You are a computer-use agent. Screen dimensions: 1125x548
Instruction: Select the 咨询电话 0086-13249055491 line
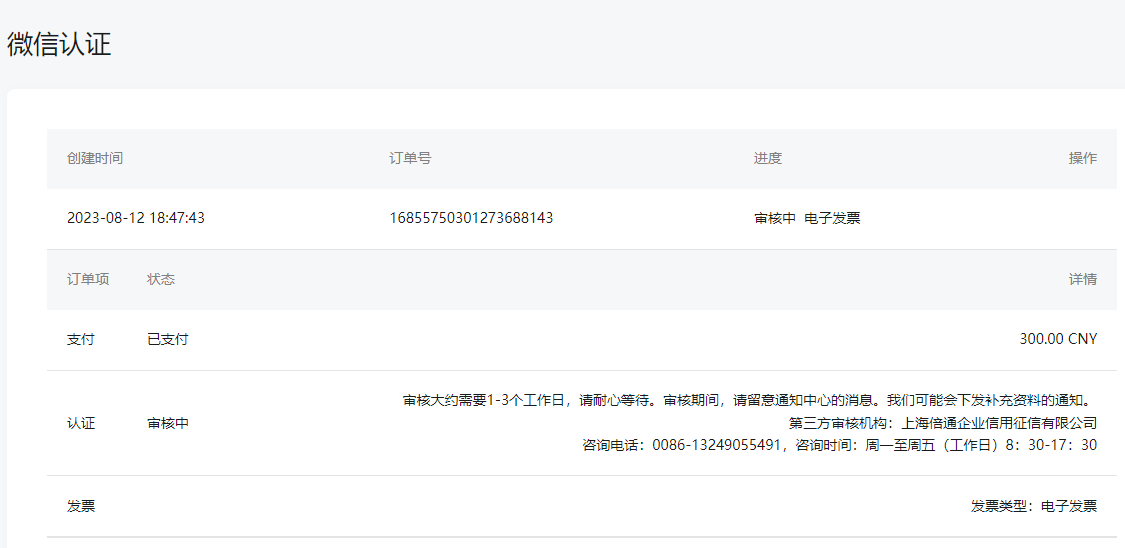(x=839, y=445)
